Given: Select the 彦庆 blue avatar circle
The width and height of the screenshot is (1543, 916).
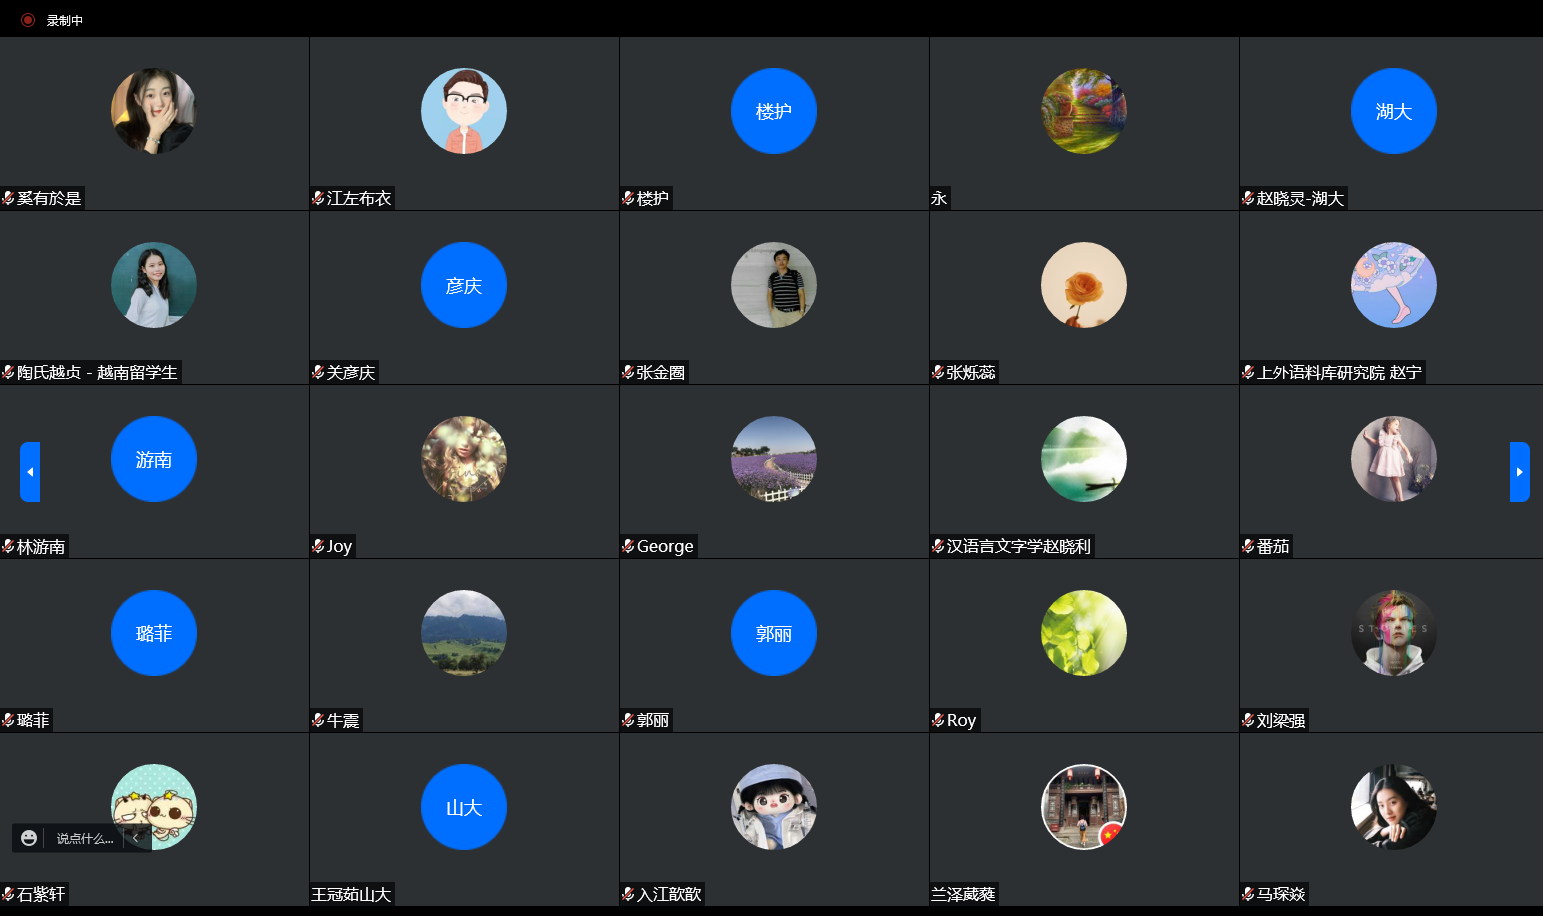Looking at the screenshot, I should click(x=463, y=285).
